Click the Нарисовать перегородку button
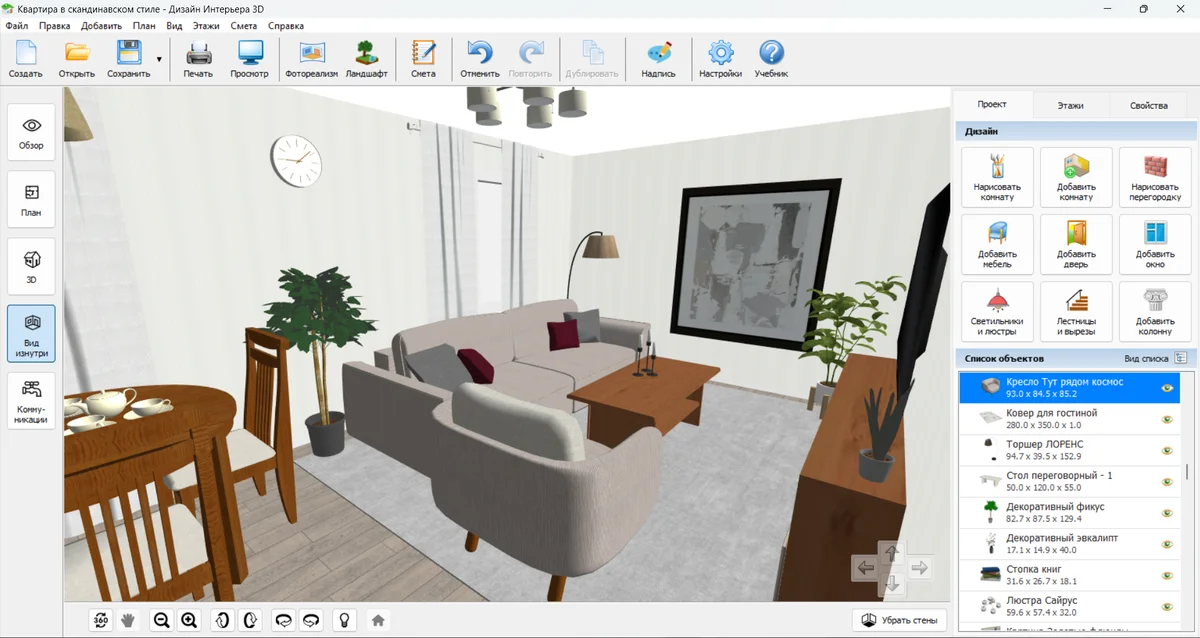The width and height of the screenshot is (1200, 638). [x=1155, y=177]
